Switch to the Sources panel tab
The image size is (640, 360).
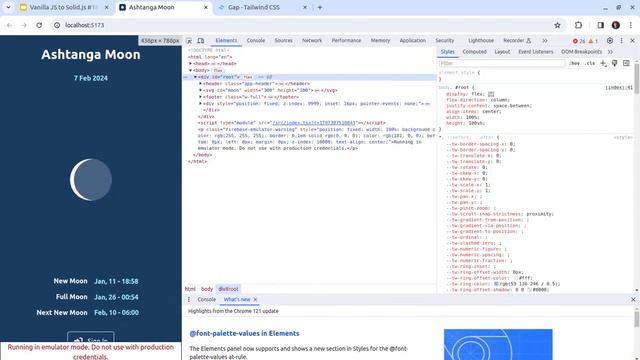283,41
